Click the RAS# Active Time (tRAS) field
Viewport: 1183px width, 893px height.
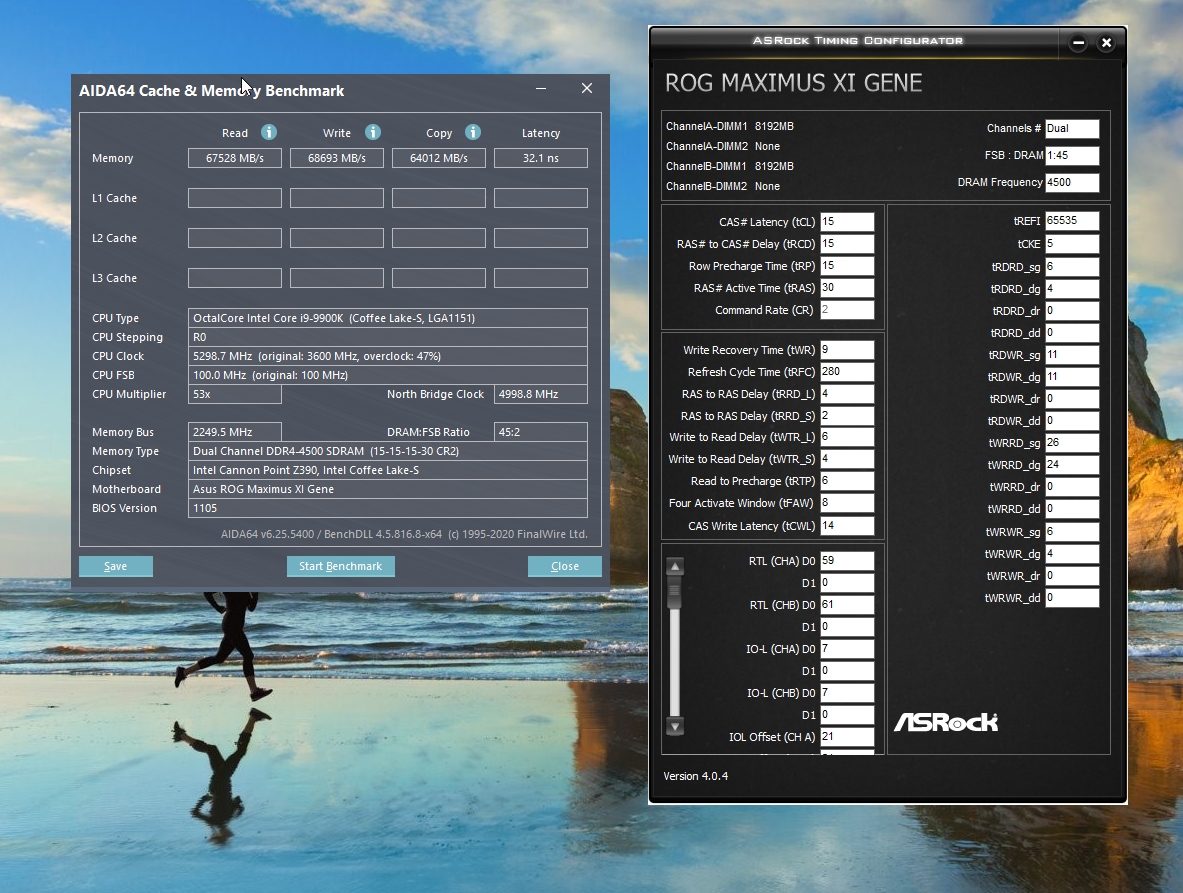[x=847, y=287]
